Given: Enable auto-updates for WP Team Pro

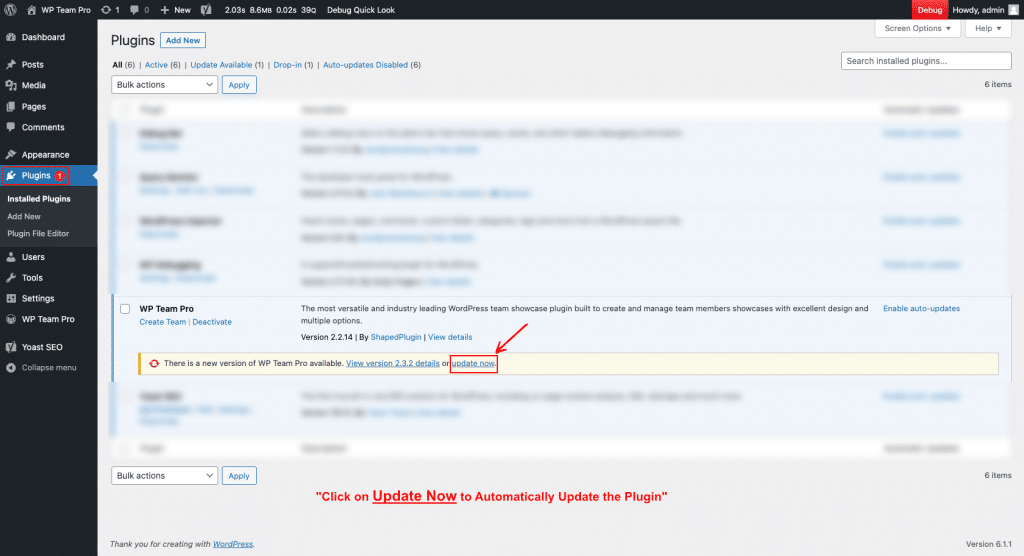Looking at the screenshot, I should (921, 308).
